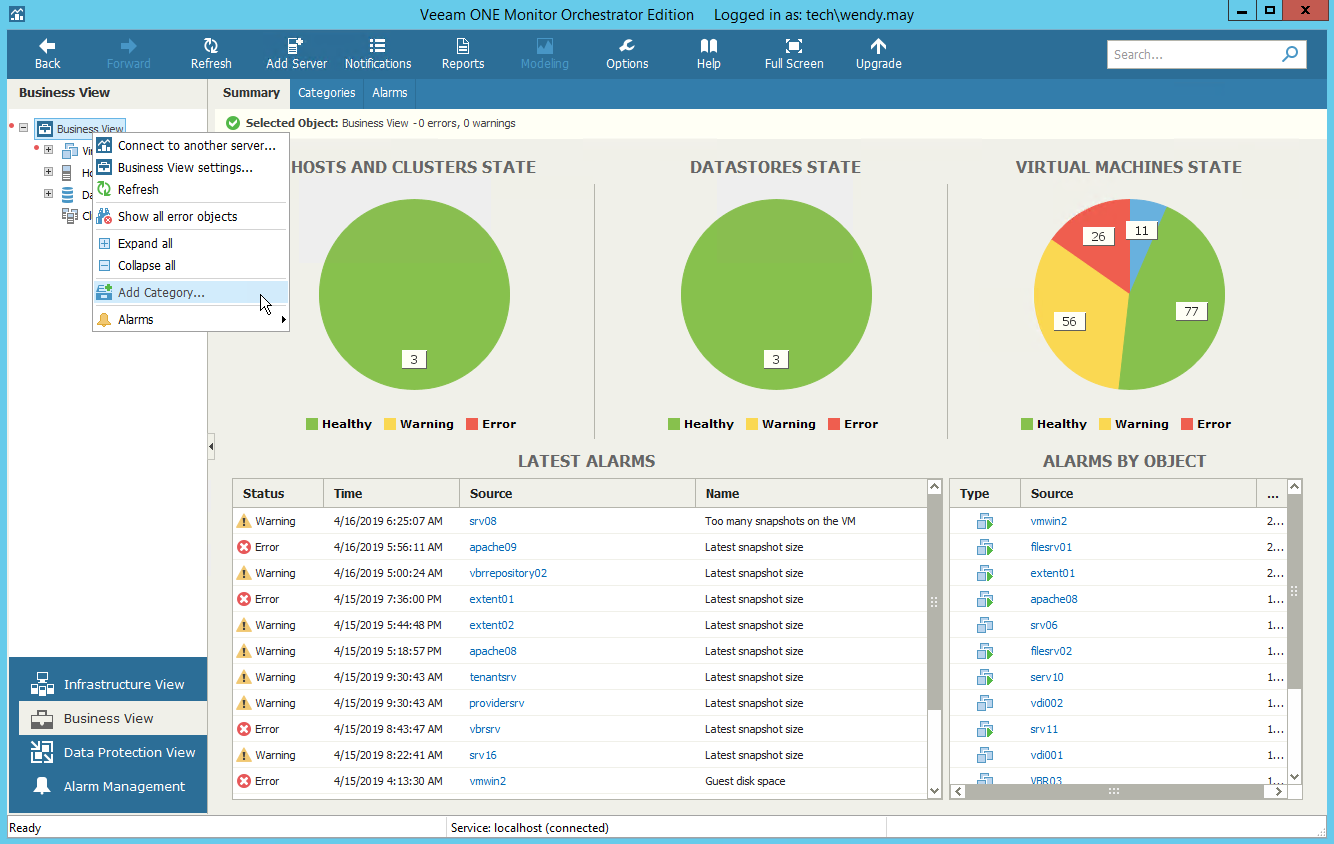This screenshot has height=844, width=1334.
Task: Click the warning icon on the srv08 alarm row
Action: pyautogui.click(x=244, y=521)
